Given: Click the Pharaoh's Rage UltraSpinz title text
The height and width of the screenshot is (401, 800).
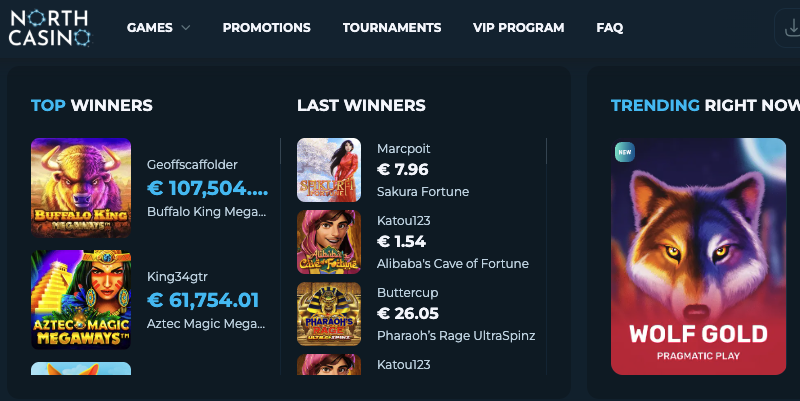Looking at the screenshot, I should tap(456, 335).
